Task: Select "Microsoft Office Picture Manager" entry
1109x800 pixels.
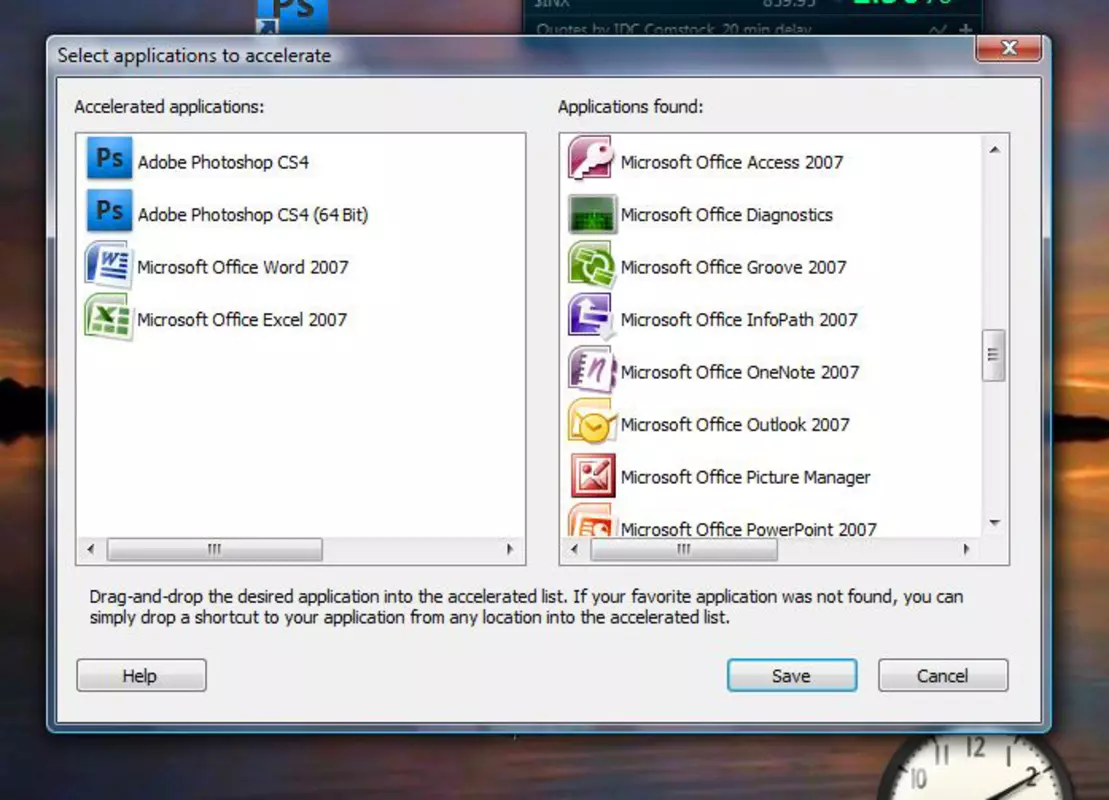Action: 745,477
